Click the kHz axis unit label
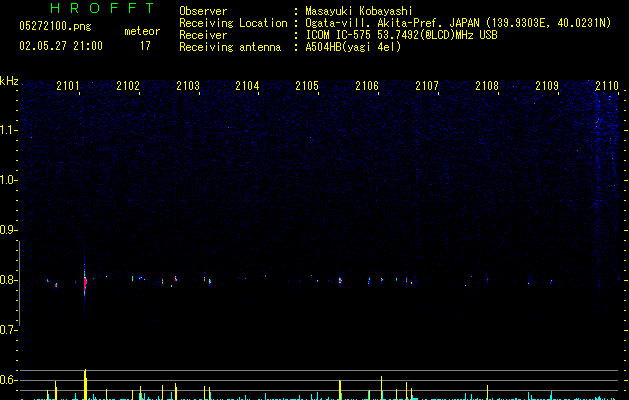The image size is (629, 400). coord(9,81)
